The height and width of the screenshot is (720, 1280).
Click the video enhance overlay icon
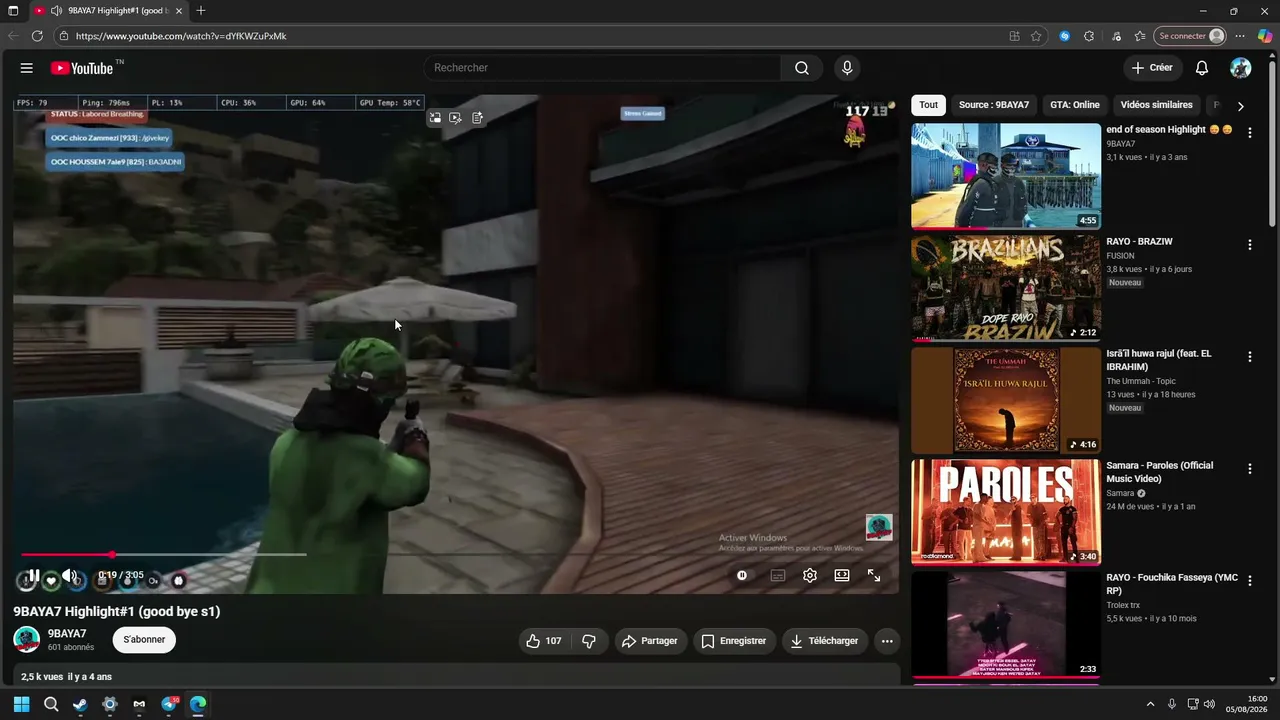(456, 118)
